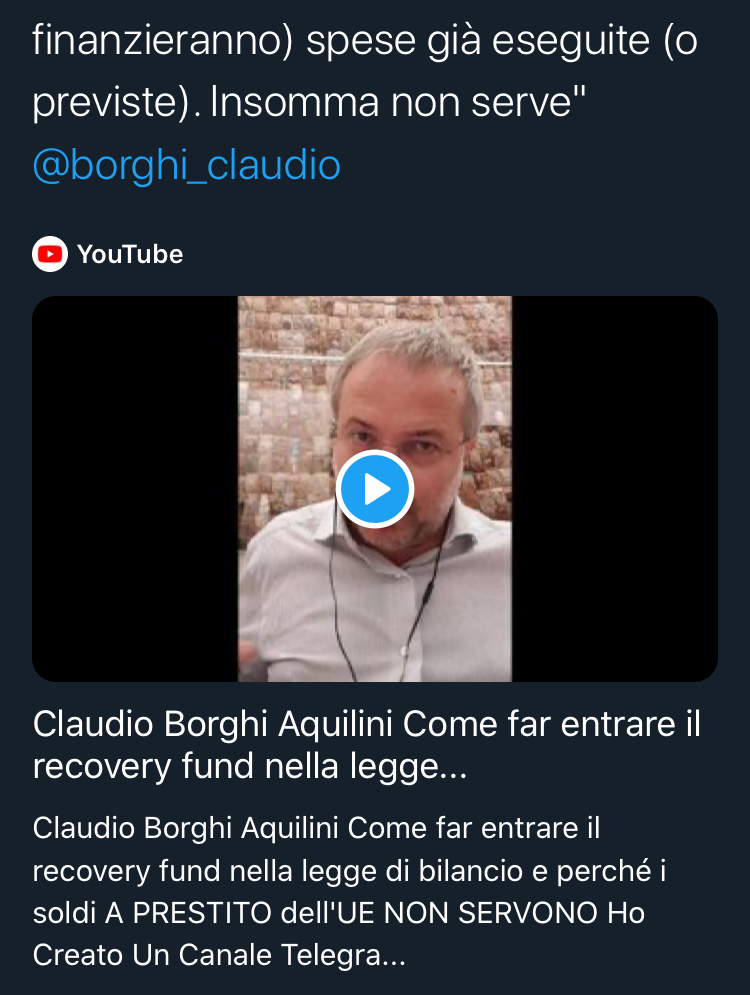Click the right black letterbox of the video
Screen dimensions: 750x995
[x=615, y=489]
